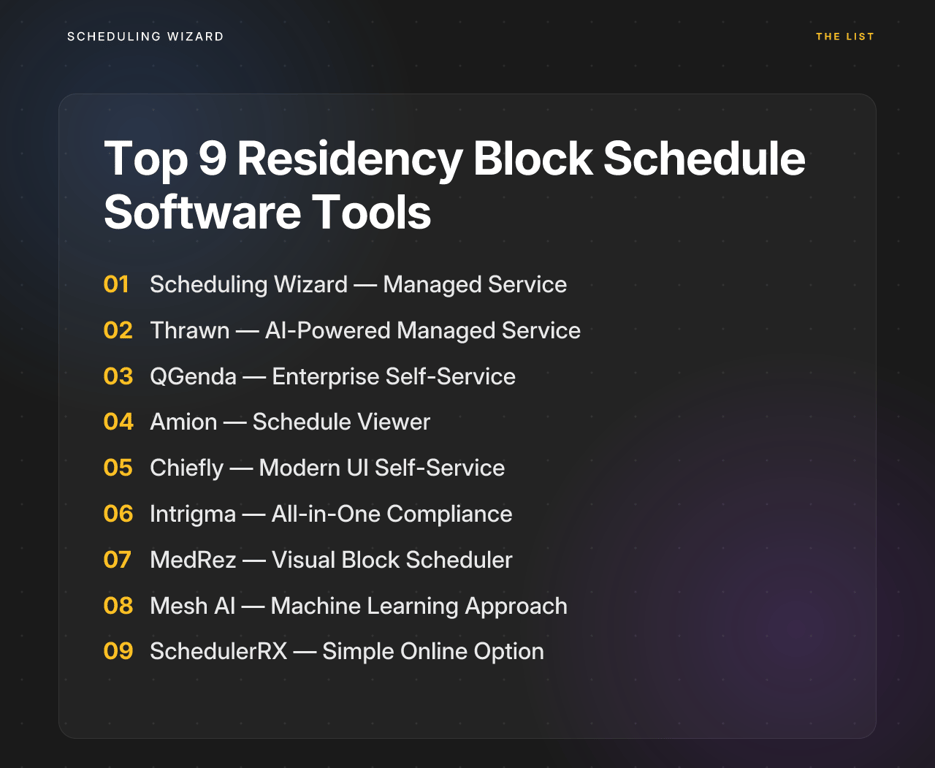The height and width of the screenshot is (768, 935).
Task: Click the number 03 marker
Action: pyautogui.click(x=118, y=376)
